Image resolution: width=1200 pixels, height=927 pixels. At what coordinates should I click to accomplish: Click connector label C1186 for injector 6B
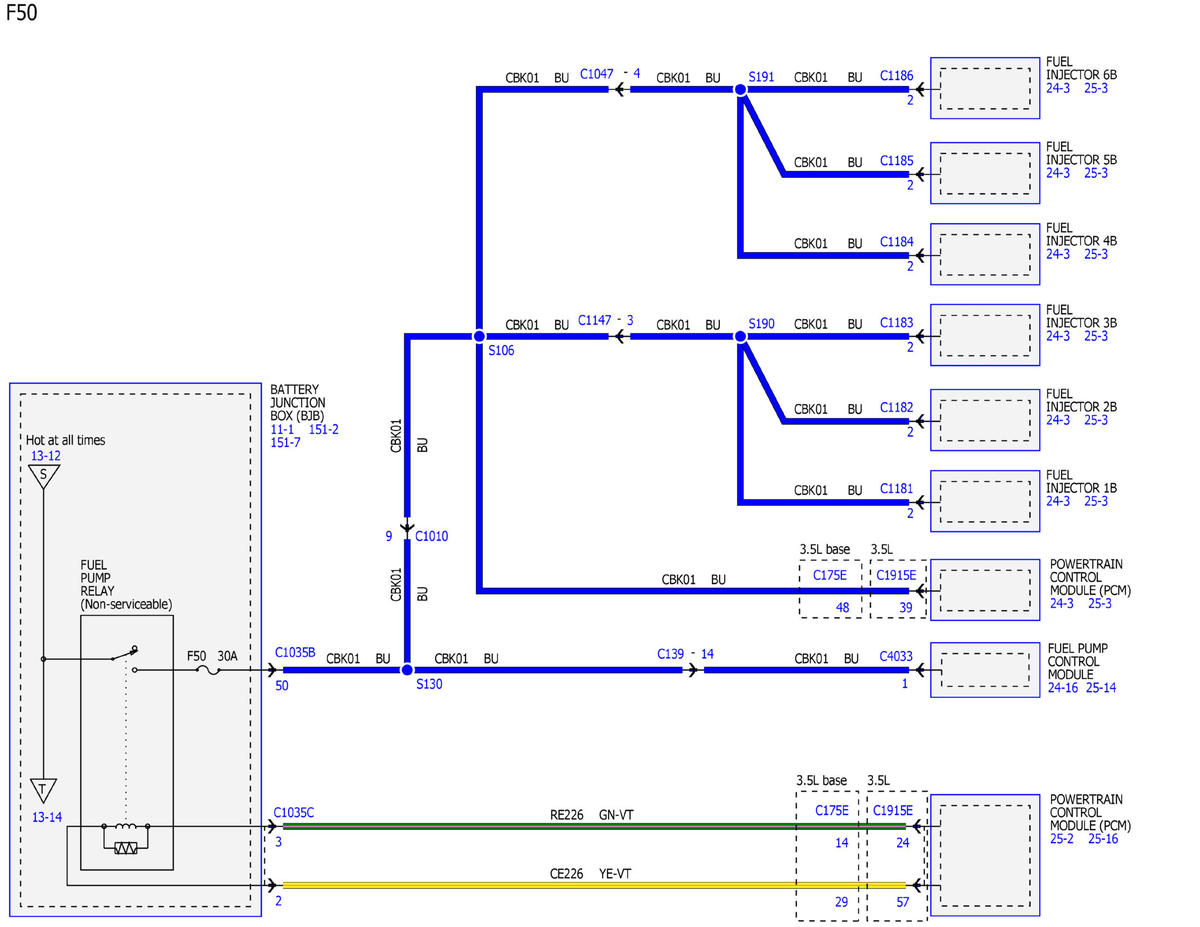tap(897, 75)
